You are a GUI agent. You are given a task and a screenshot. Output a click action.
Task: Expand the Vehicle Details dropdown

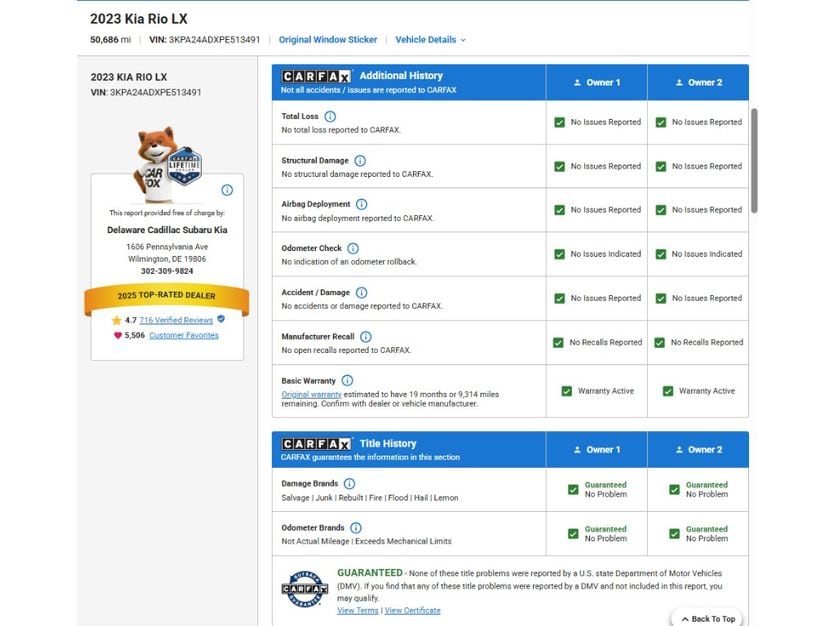point(430,39)
